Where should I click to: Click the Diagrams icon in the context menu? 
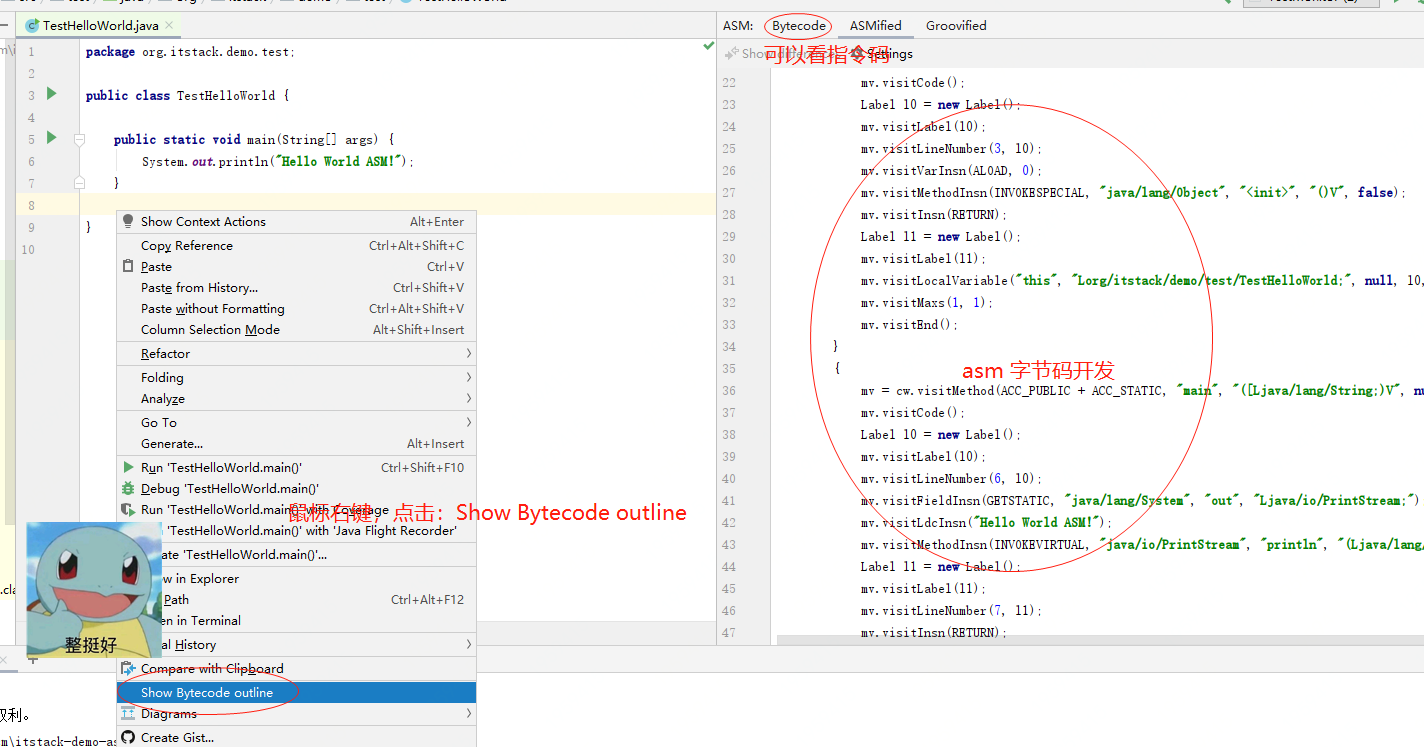click(x=127, y=713)
